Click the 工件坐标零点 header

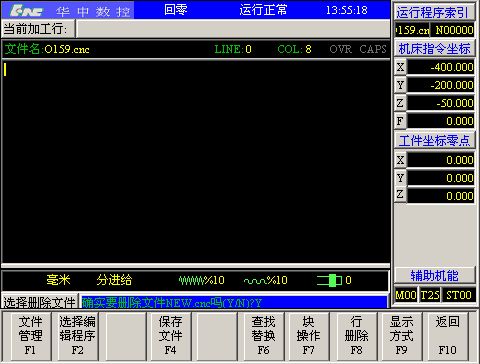pyautogui.click(x=434, y=141)
